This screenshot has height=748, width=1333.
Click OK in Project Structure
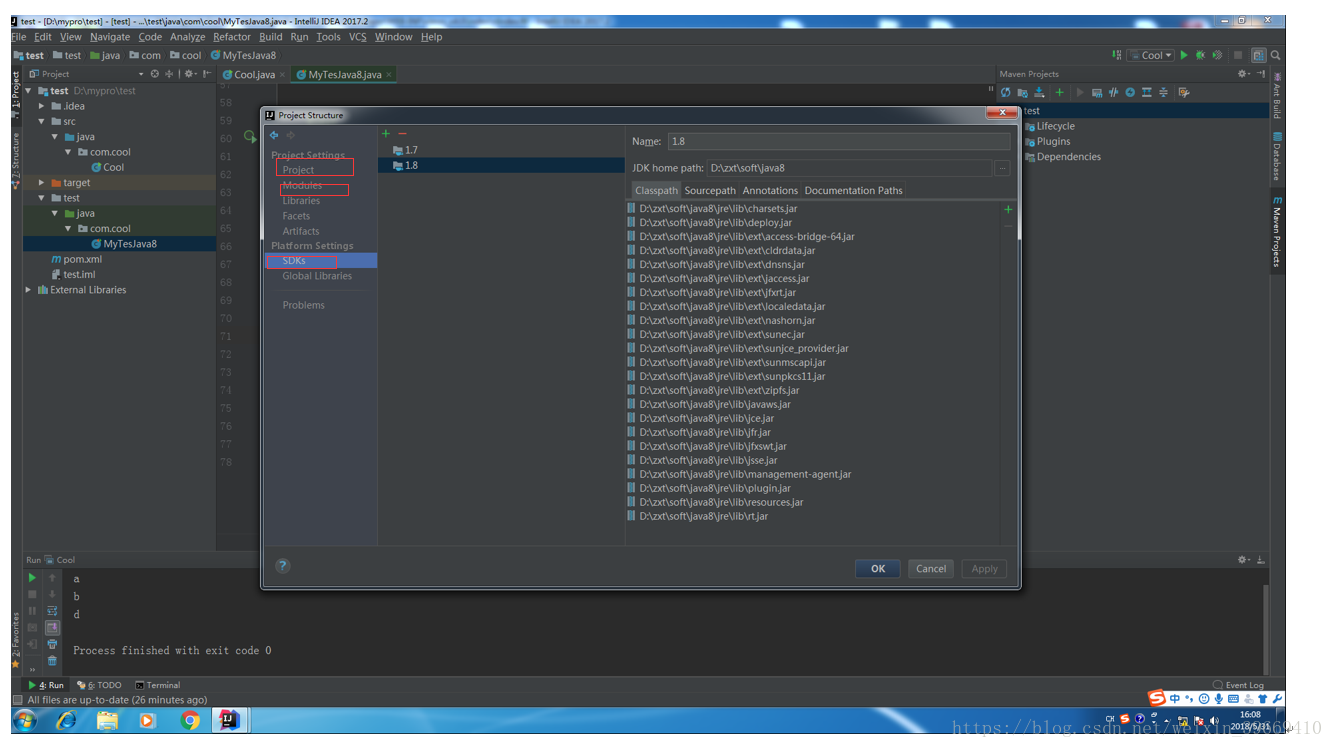878,568
